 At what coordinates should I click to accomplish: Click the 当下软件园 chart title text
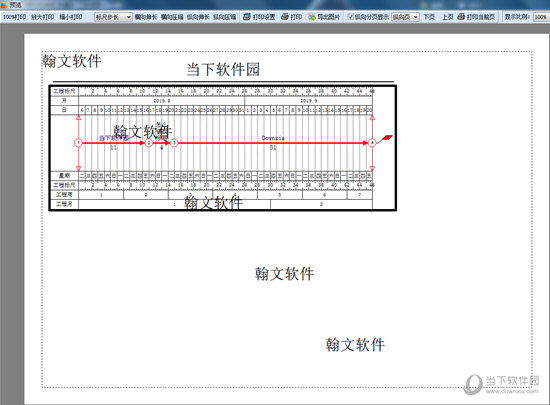click(223, 69)
